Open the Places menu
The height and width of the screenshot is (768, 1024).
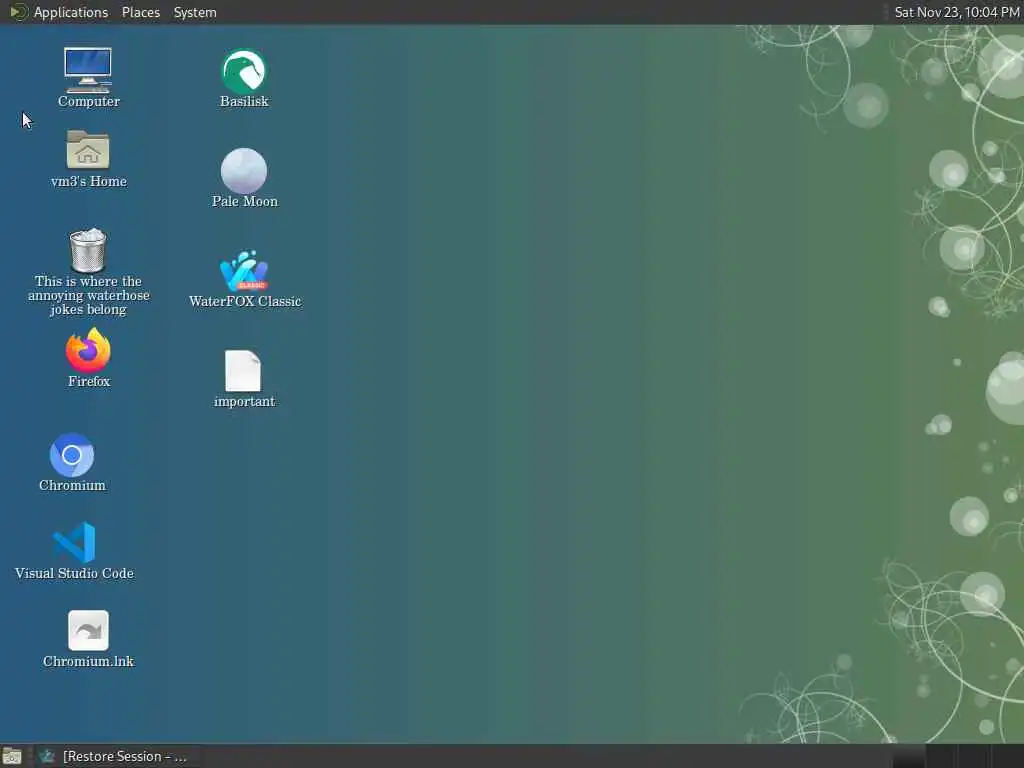(140, 12)
